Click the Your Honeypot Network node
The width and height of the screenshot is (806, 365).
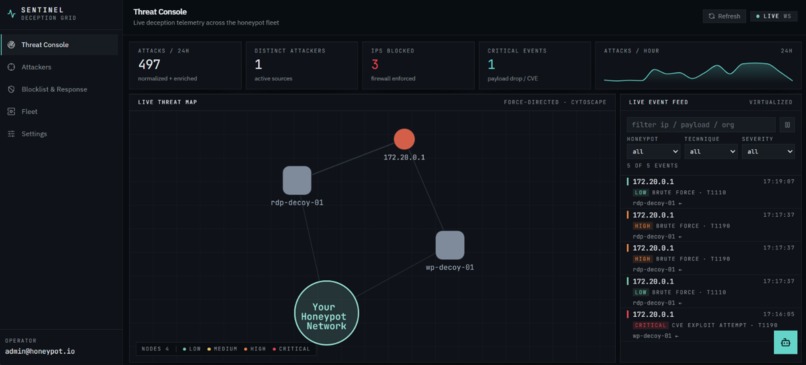326,313
